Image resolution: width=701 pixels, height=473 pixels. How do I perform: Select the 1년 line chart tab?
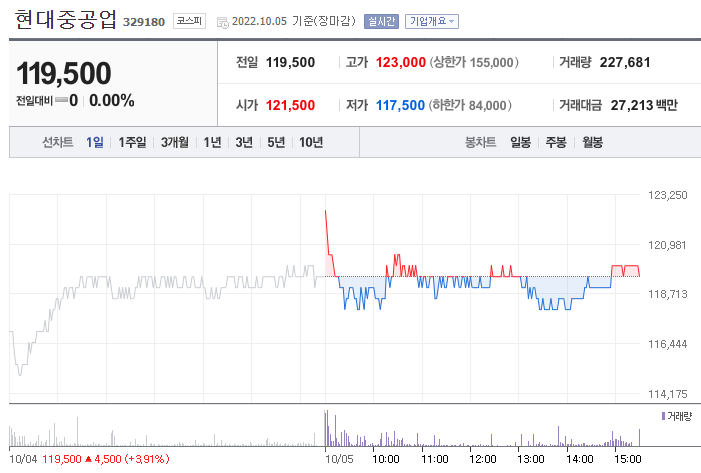point(212,142)
